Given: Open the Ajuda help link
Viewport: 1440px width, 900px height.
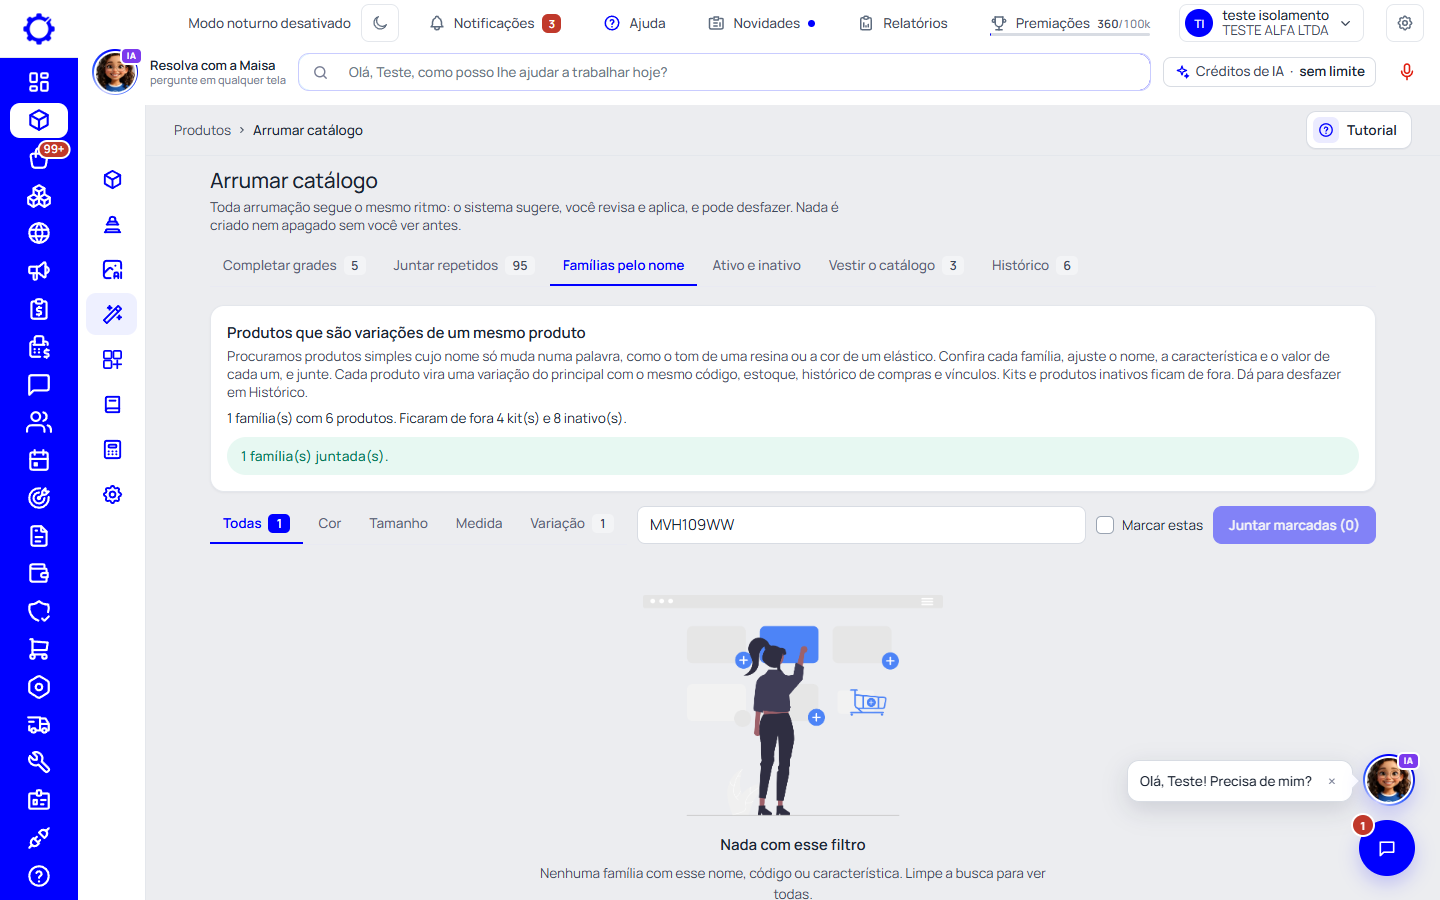Looking at the screenshot, I should point(635,23).
